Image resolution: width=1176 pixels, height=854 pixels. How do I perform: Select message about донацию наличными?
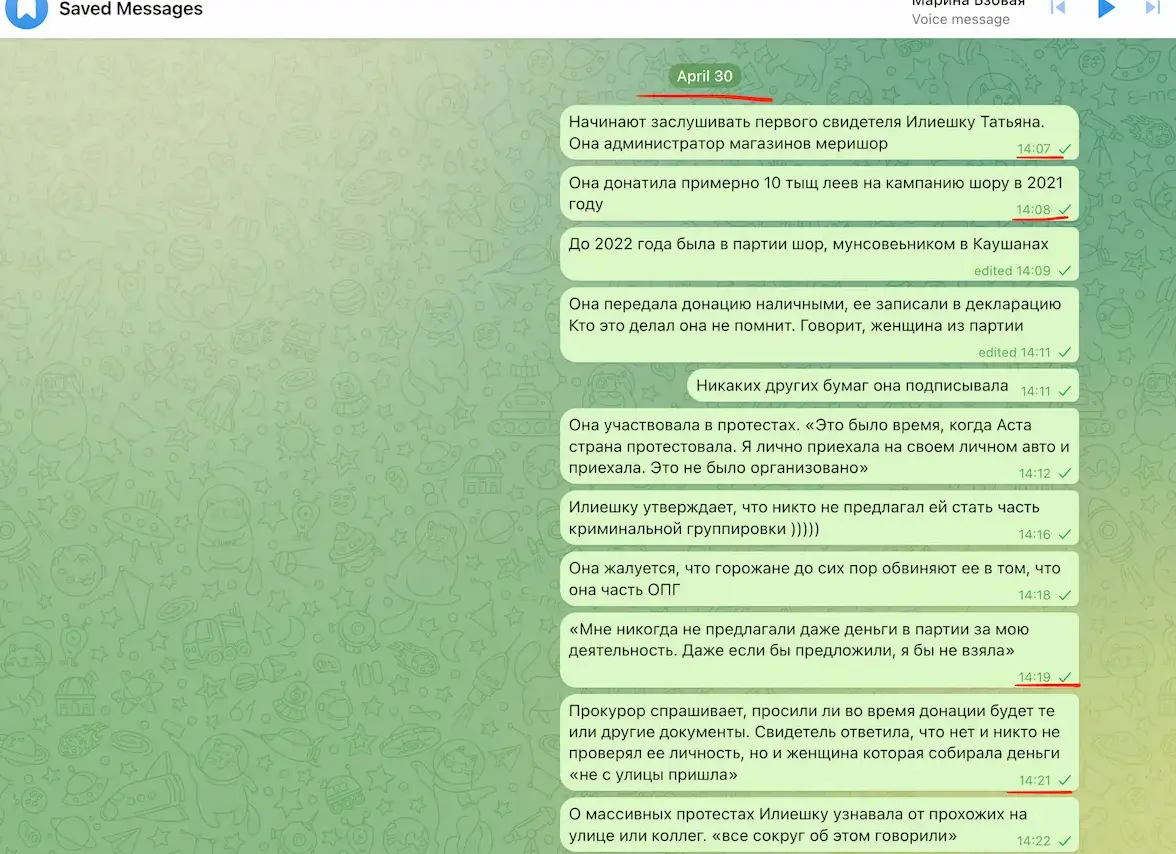coord(819,325)
